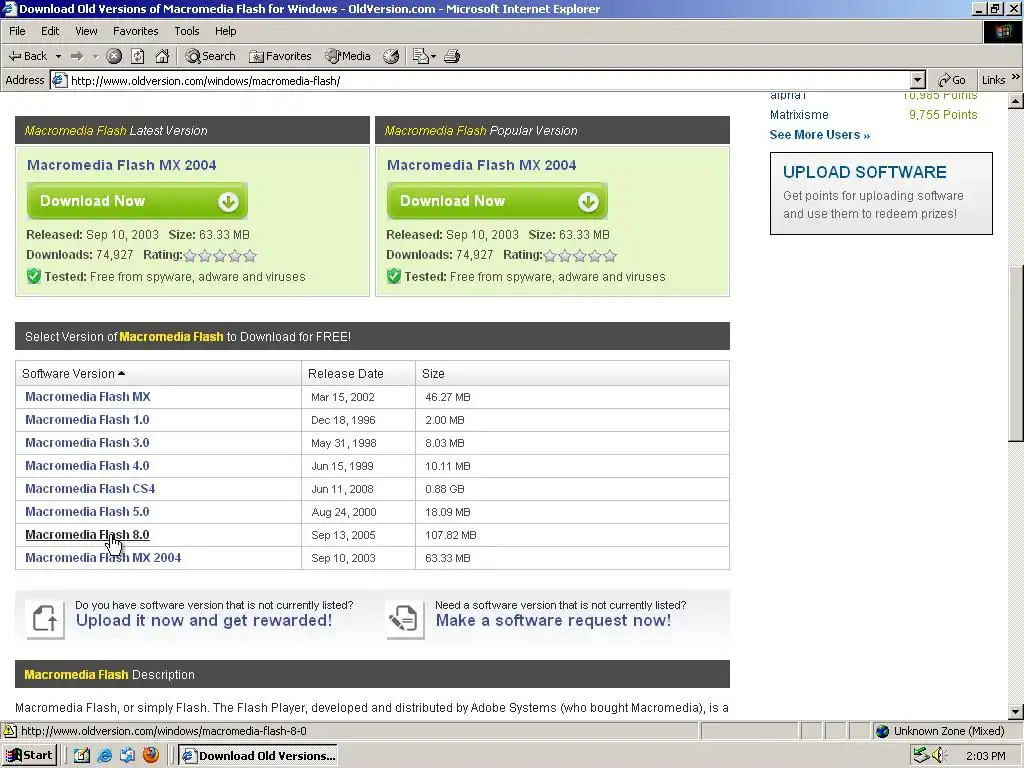The image size is (1024, 768).
Task: Click the system tray volume icon
Action: [x=938, y=756]
